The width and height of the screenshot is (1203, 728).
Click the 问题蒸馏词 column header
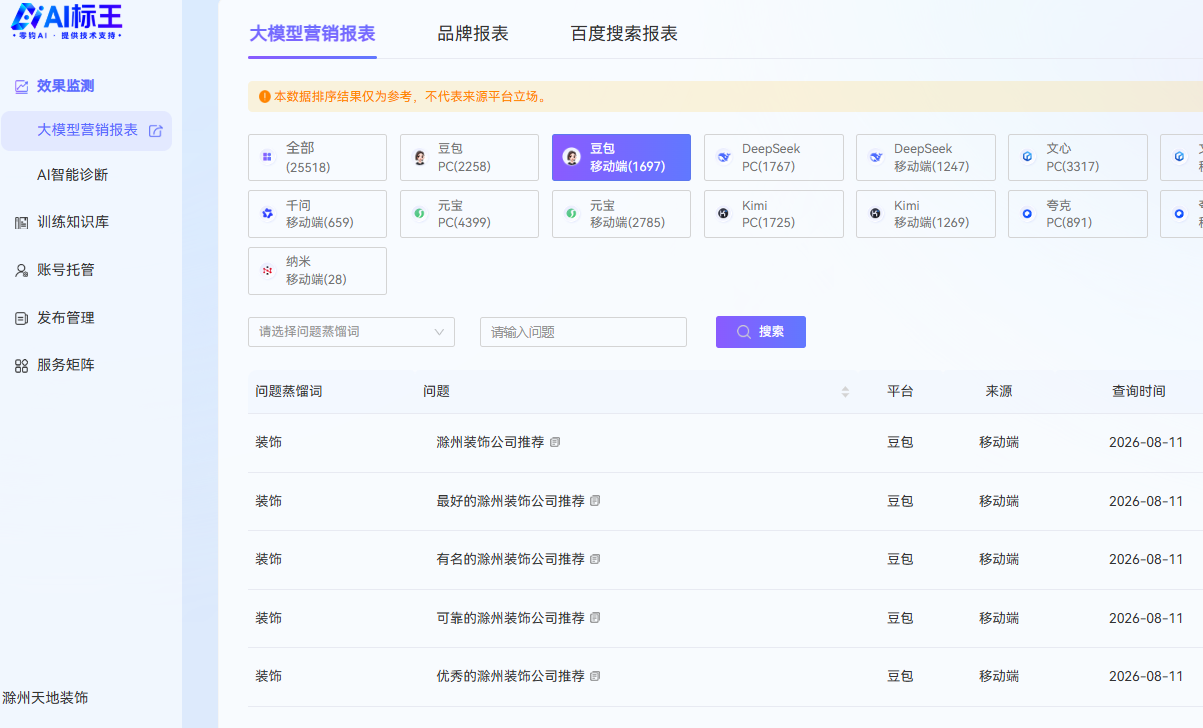289,392
